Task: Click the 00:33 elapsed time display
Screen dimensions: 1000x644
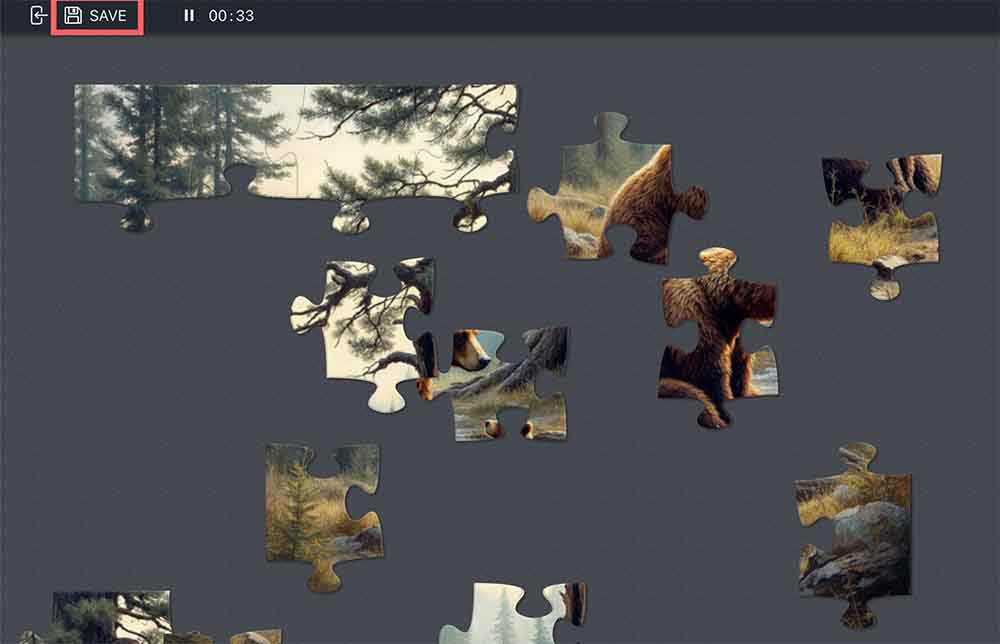Action: [231, 16]
